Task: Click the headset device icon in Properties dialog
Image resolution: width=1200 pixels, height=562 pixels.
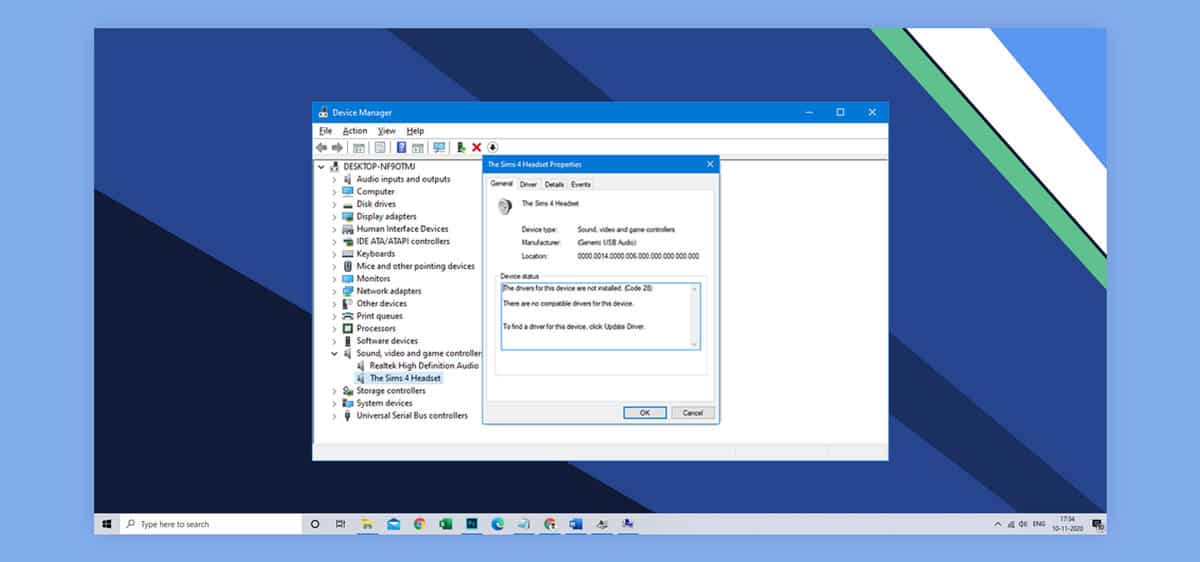Action: click(x=503, y=205)
